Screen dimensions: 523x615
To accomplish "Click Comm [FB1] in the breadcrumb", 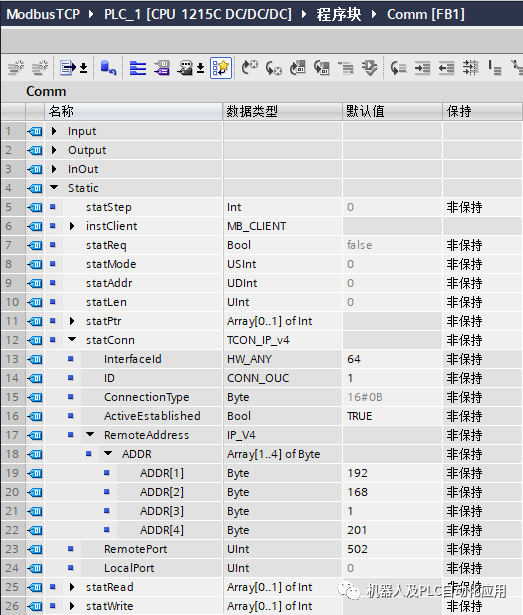I will 426,15.
